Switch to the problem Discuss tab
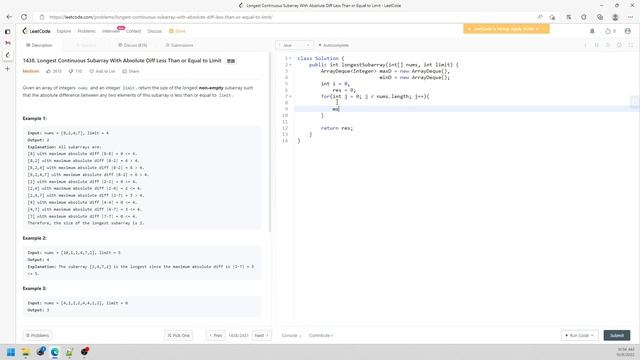The image size is (640, 360). (x=133, y=45)
